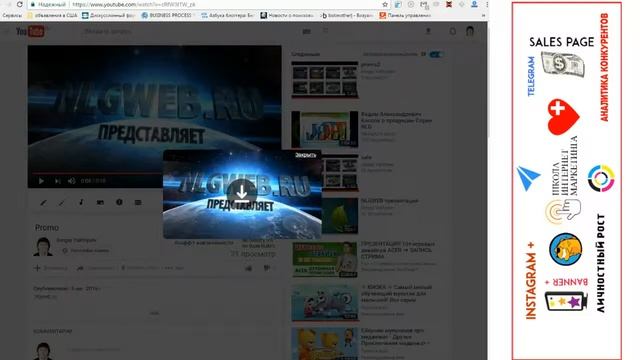Open the ACER presentation suggested video thumbnail

click(325, 260)
